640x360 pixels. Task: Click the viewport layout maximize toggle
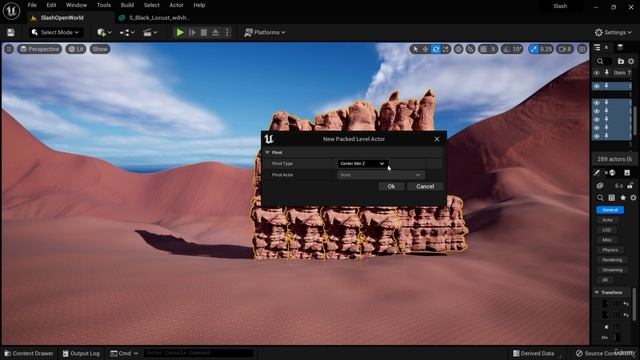point(582,49)
